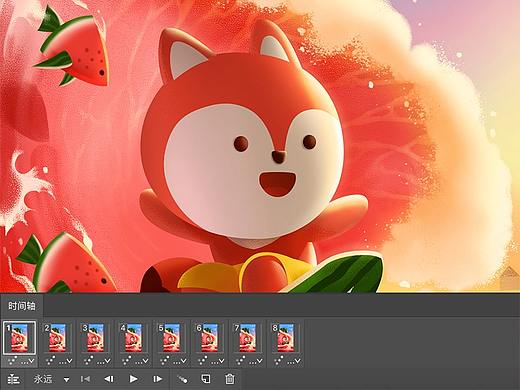The width and height of the screenshot is (520, 390).
Task: Click tween indicator dots under frame 6
Action: tap(202, 361)
